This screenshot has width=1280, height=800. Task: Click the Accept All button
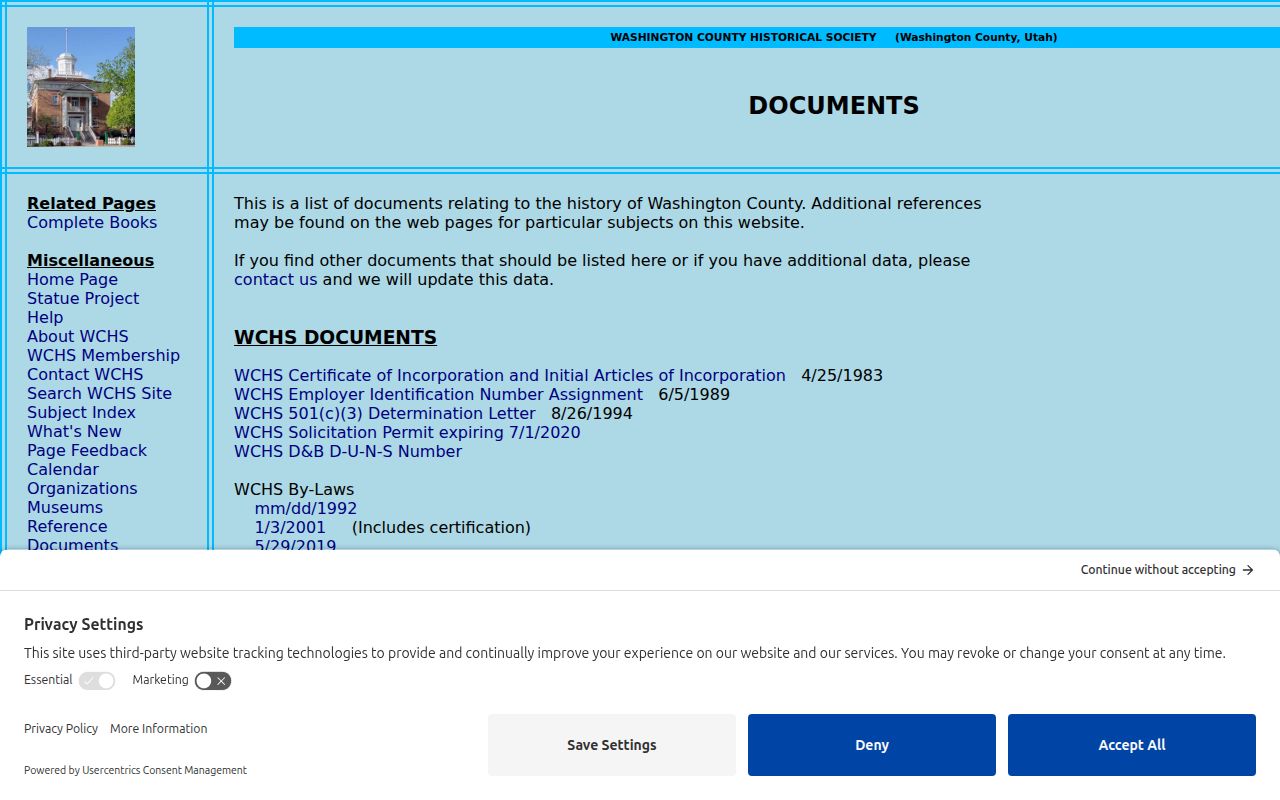1132,745
